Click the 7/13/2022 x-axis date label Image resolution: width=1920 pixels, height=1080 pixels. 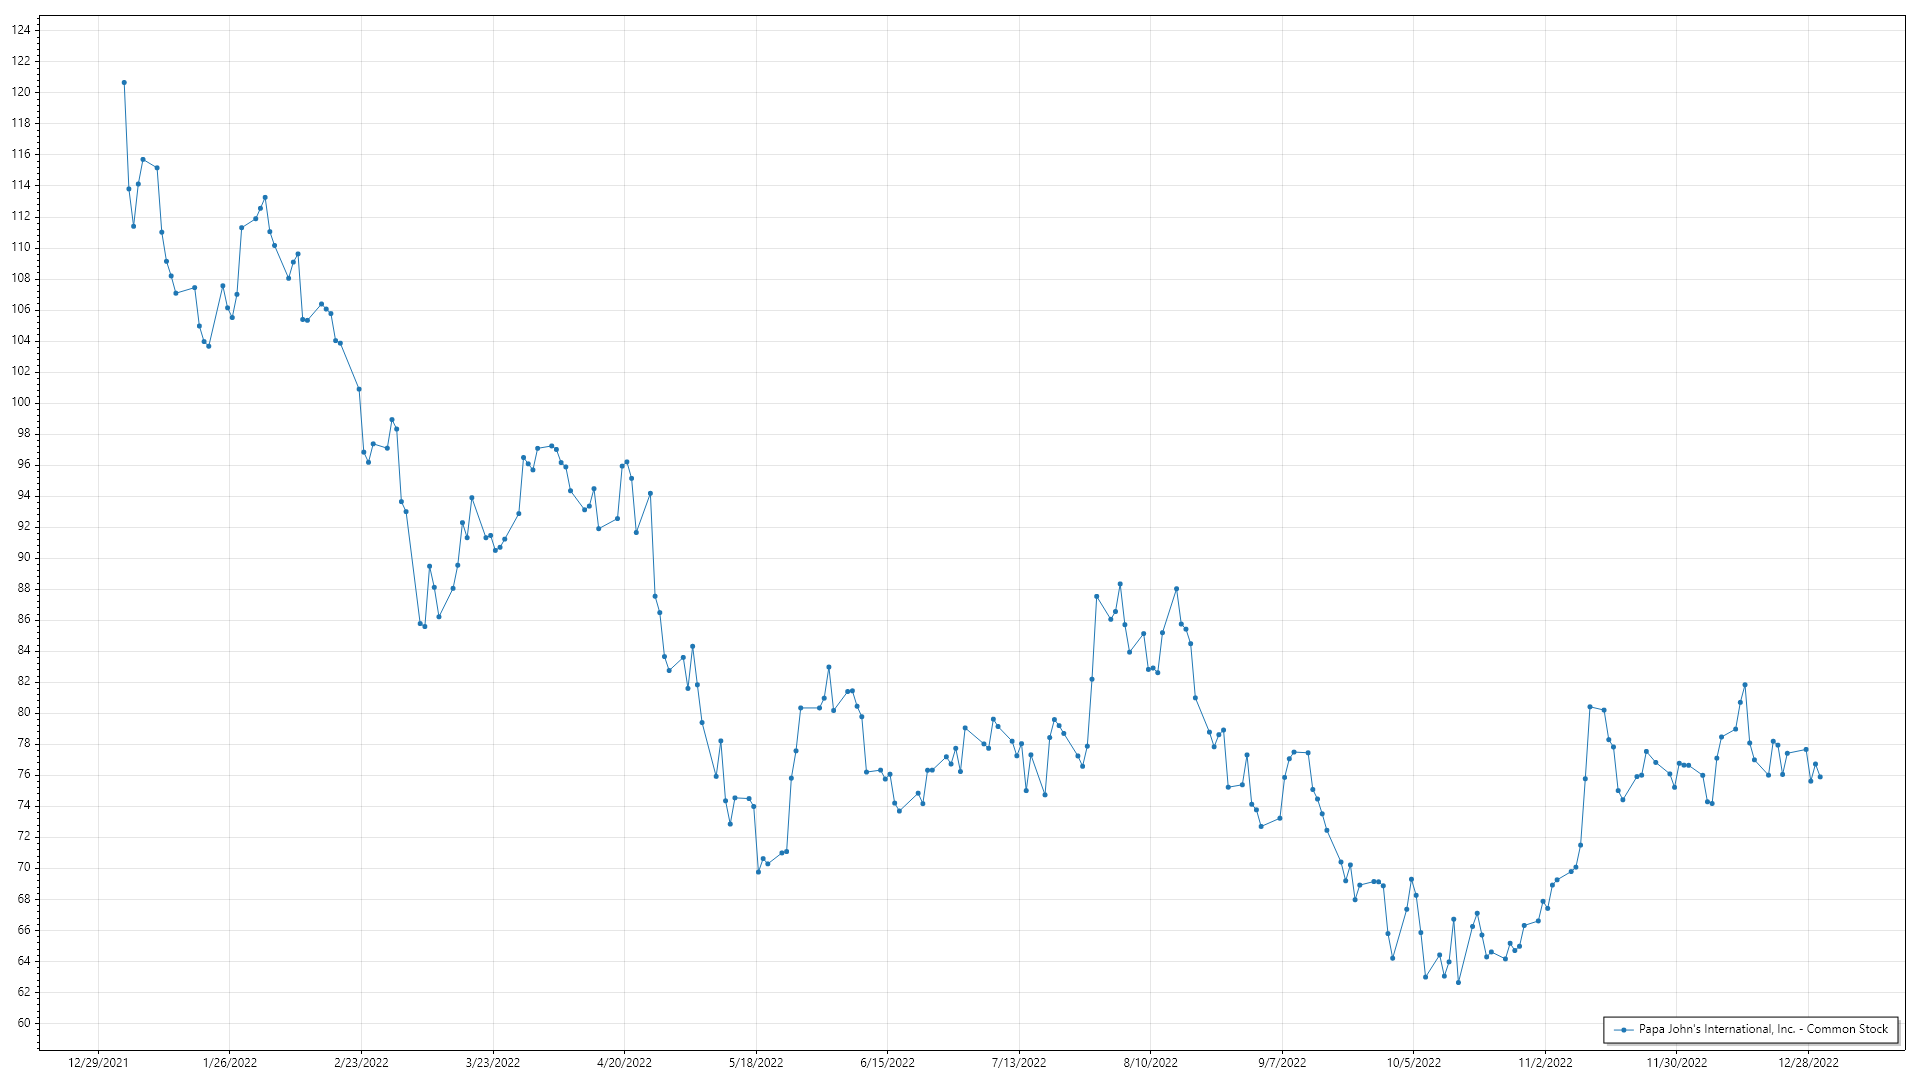1019,1063
